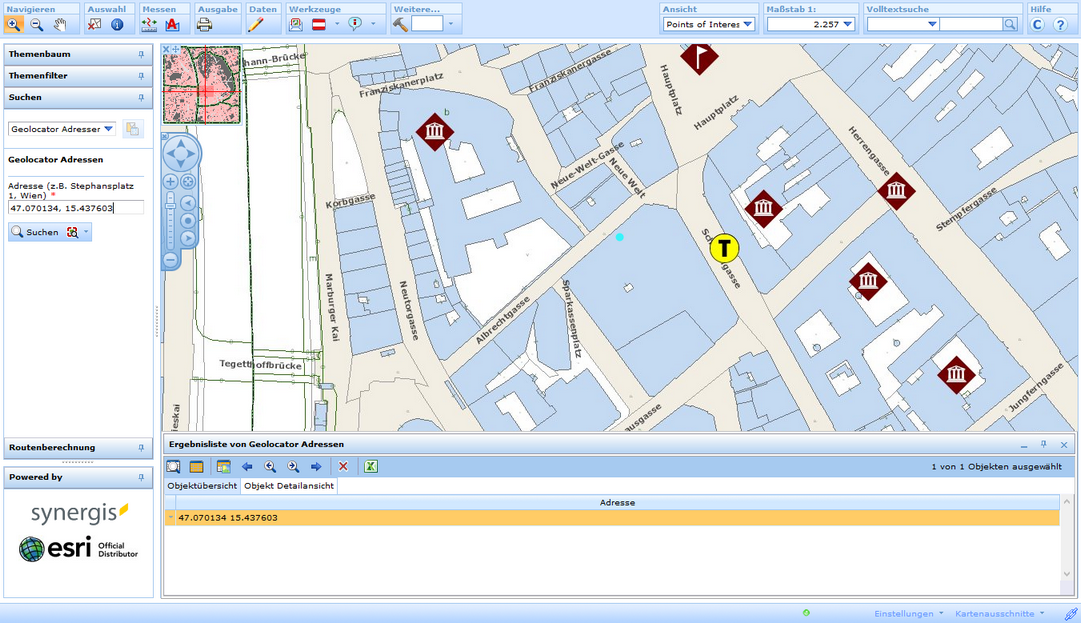Click the red X in results toolbar

343,466
